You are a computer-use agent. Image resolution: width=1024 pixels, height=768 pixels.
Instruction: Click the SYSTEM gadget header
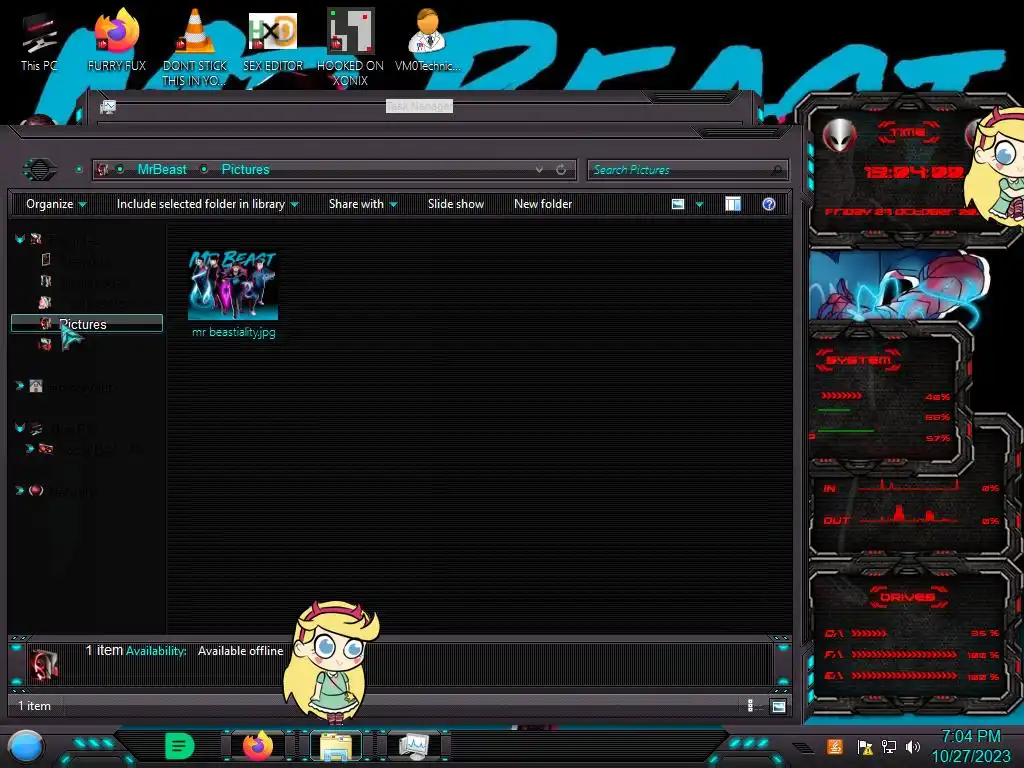pos(858,360)
